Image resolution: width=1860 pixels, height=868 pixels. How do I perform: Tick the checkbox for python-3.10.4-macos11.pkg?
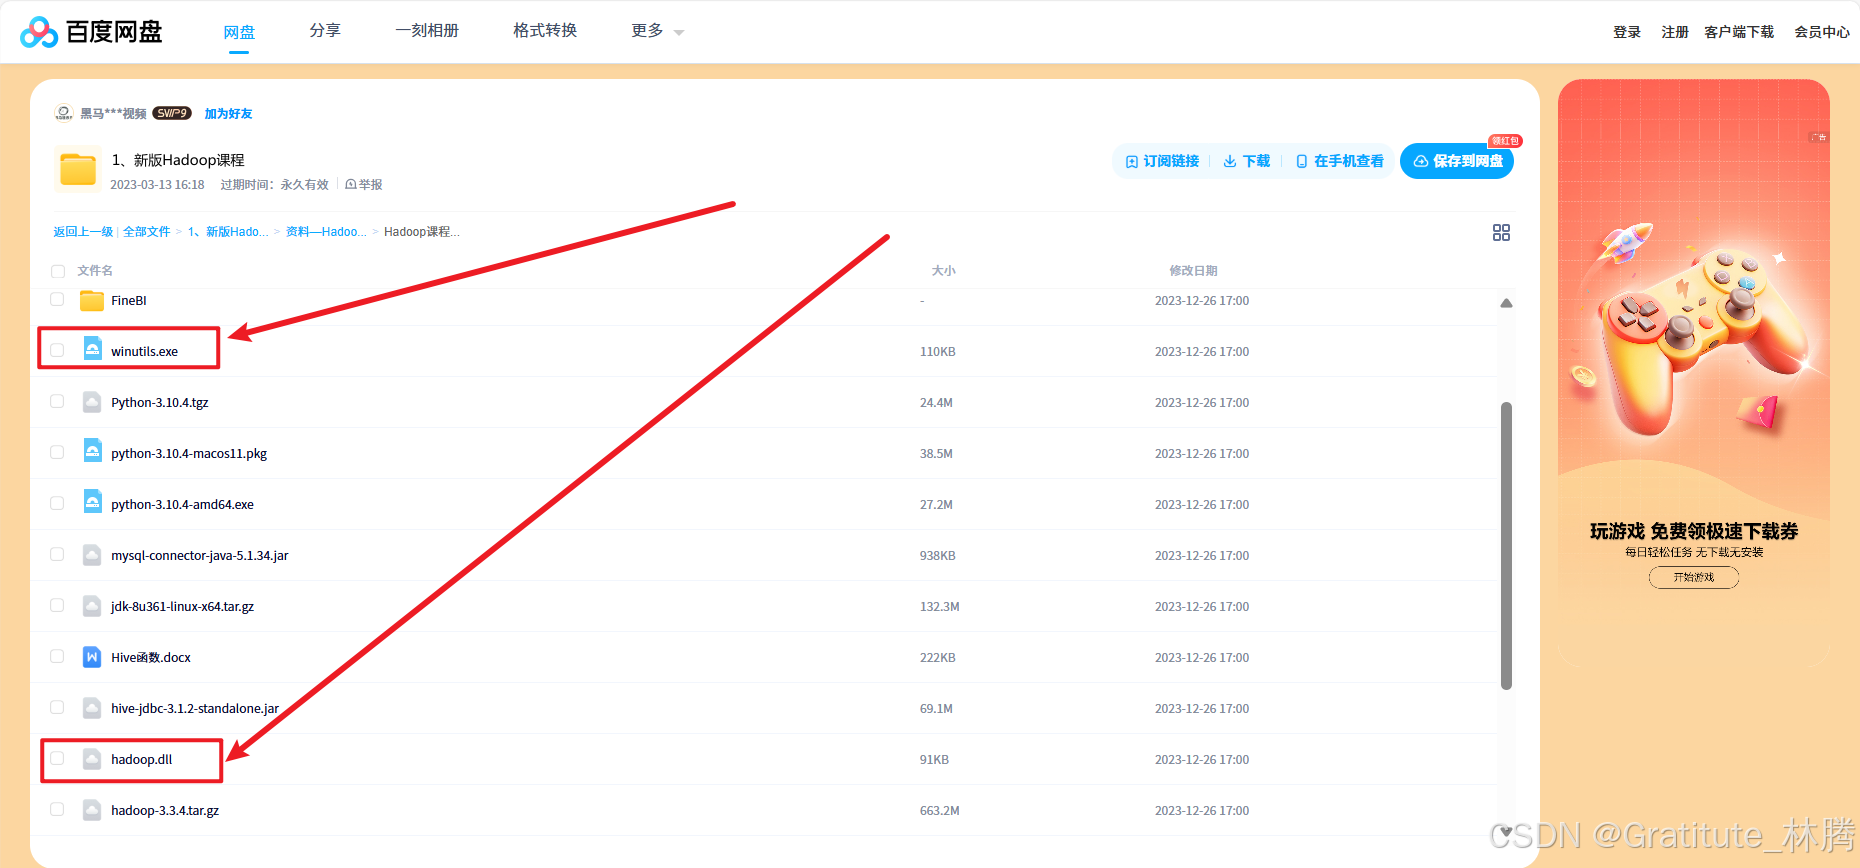click(x=57, y=452)
